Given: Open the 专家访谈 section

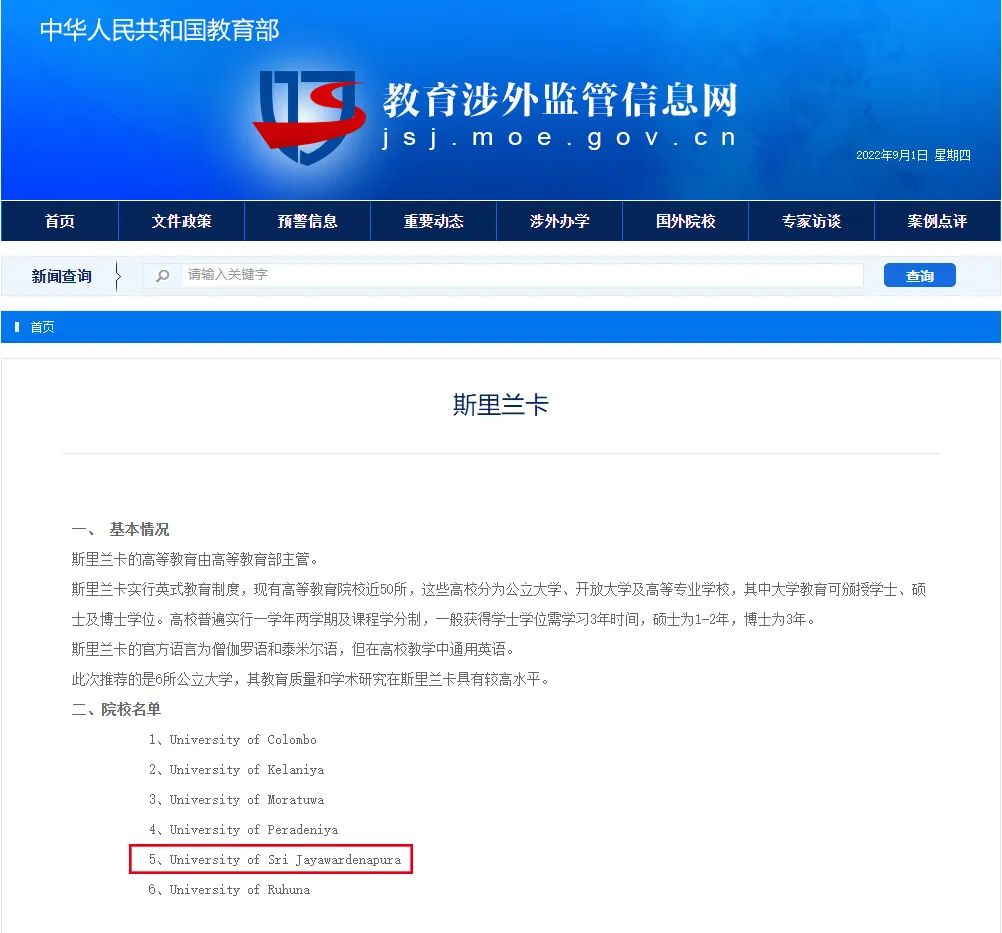Looking at the screenshot, I should (x=811, y=220).
